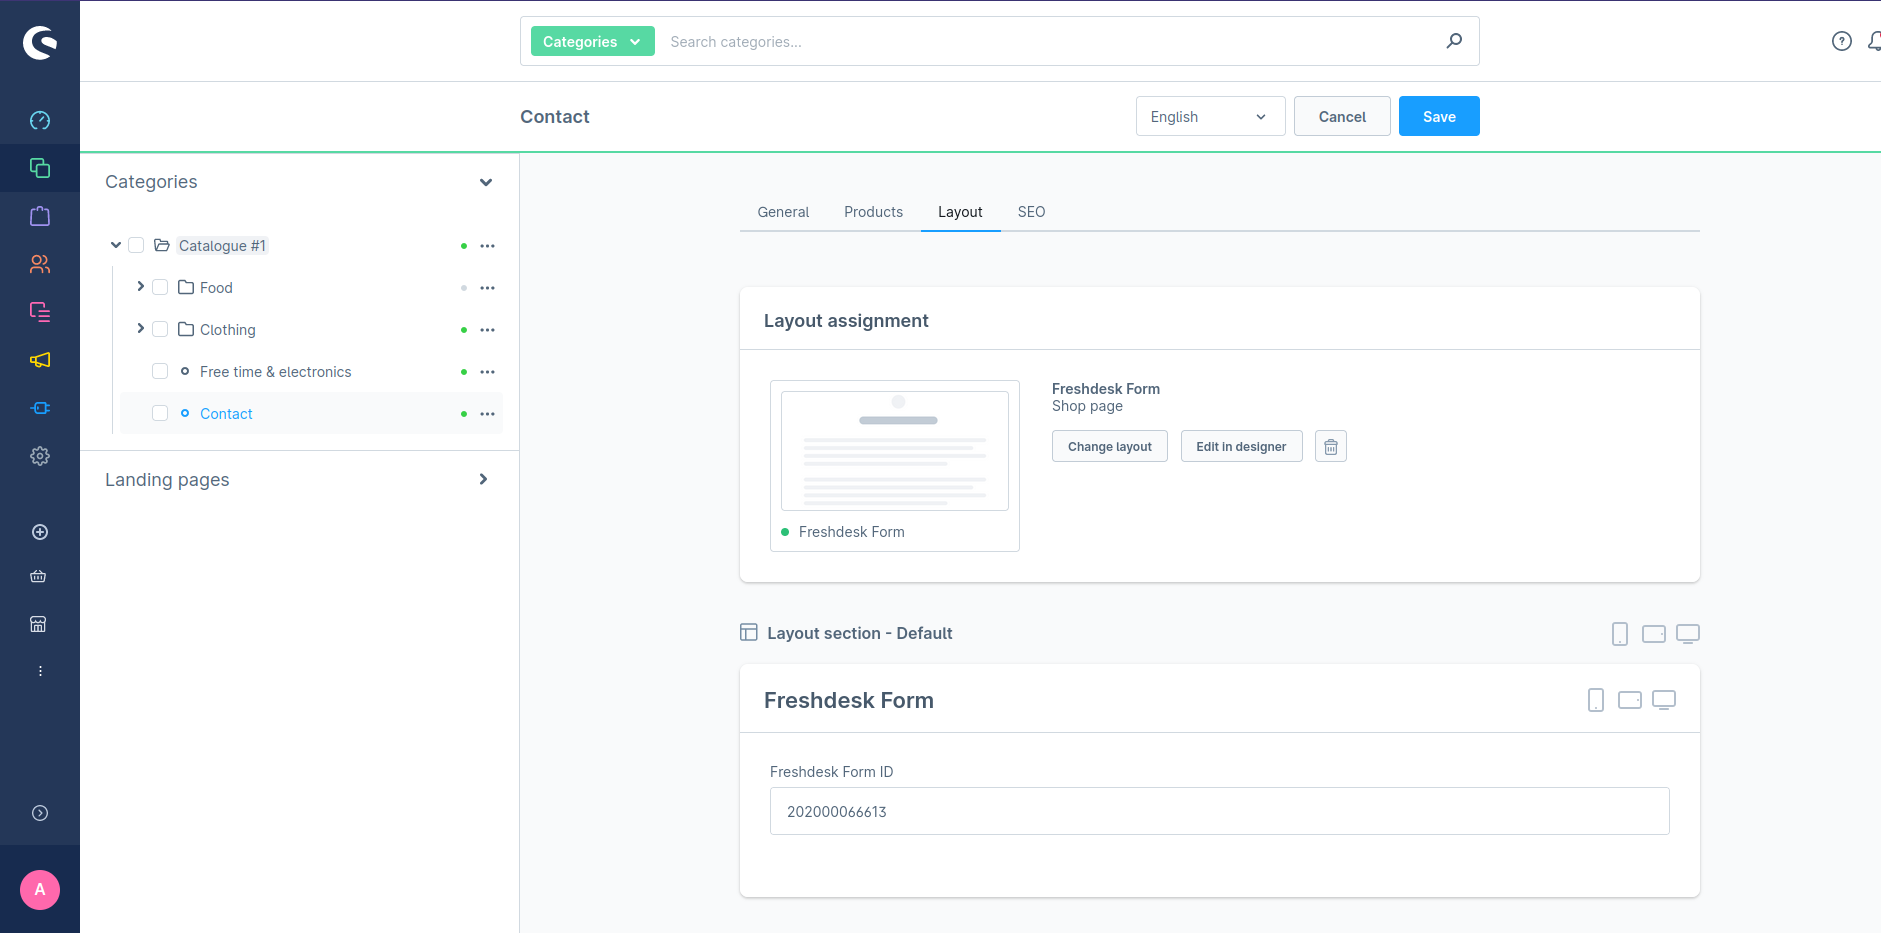Viewport: 1881px width, 933px height.
Task: Select the Catalogue #1 label
Action: point(222,246)
